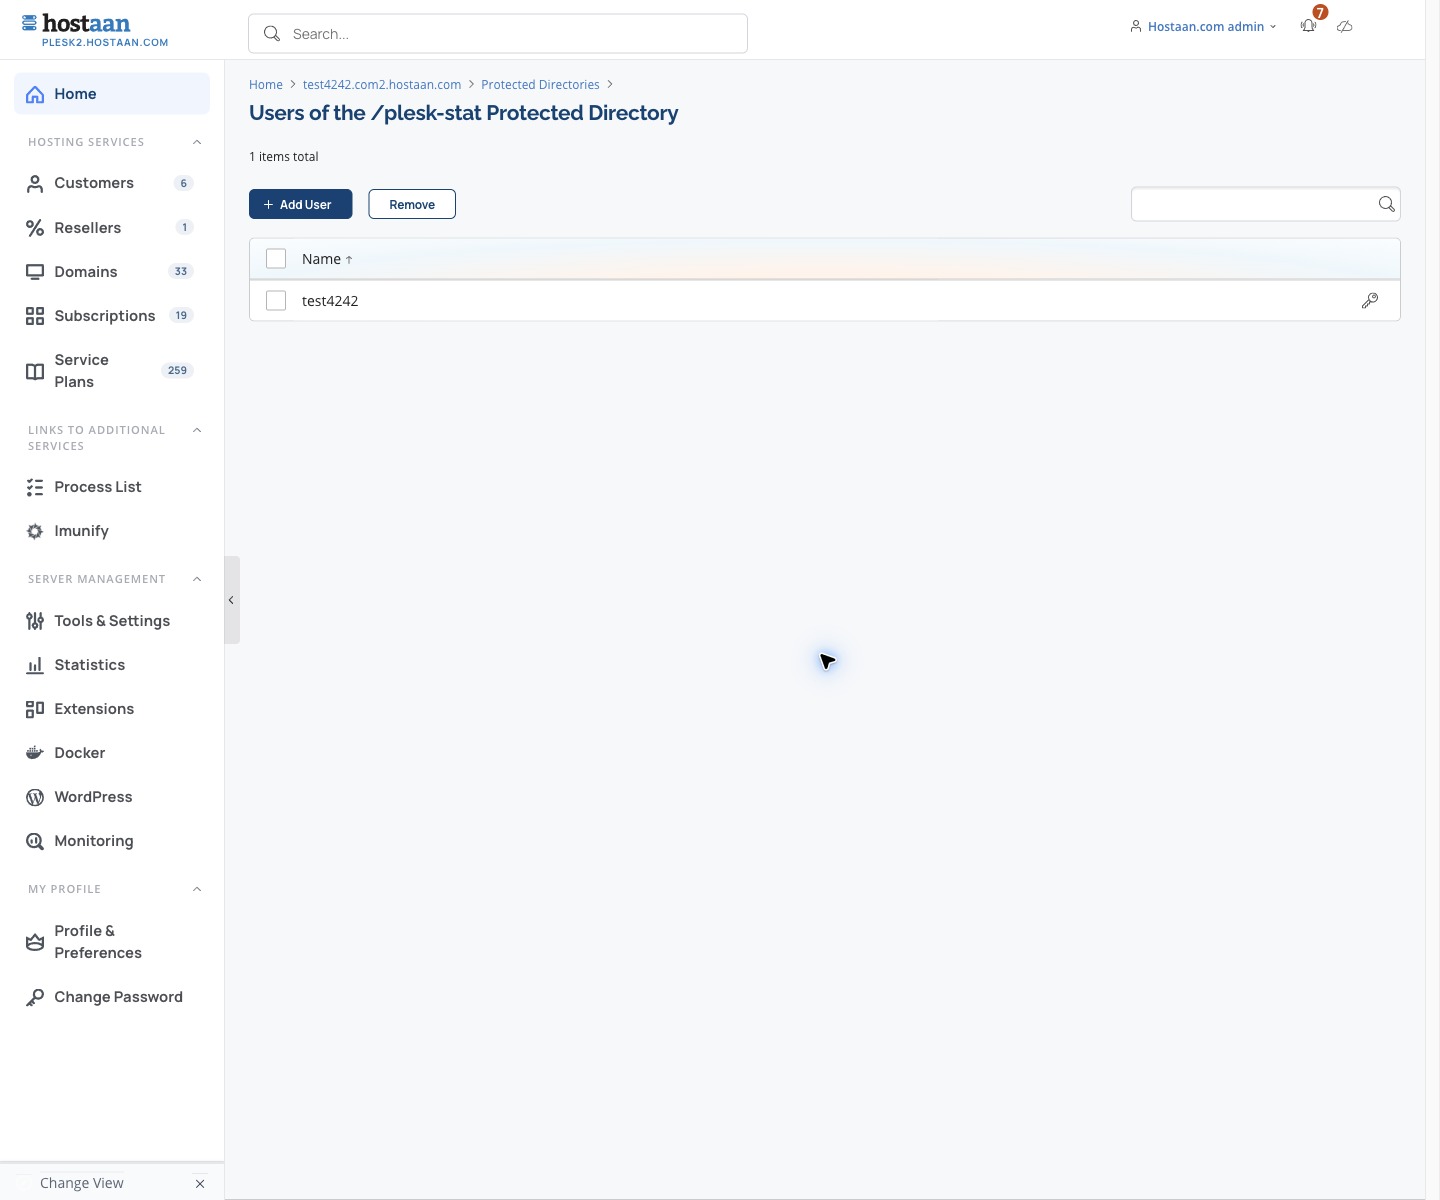The height and width of the screenshot is (1200, 1440).
Task: Click the Statistics bar chart icon
Action: (35, 665)
